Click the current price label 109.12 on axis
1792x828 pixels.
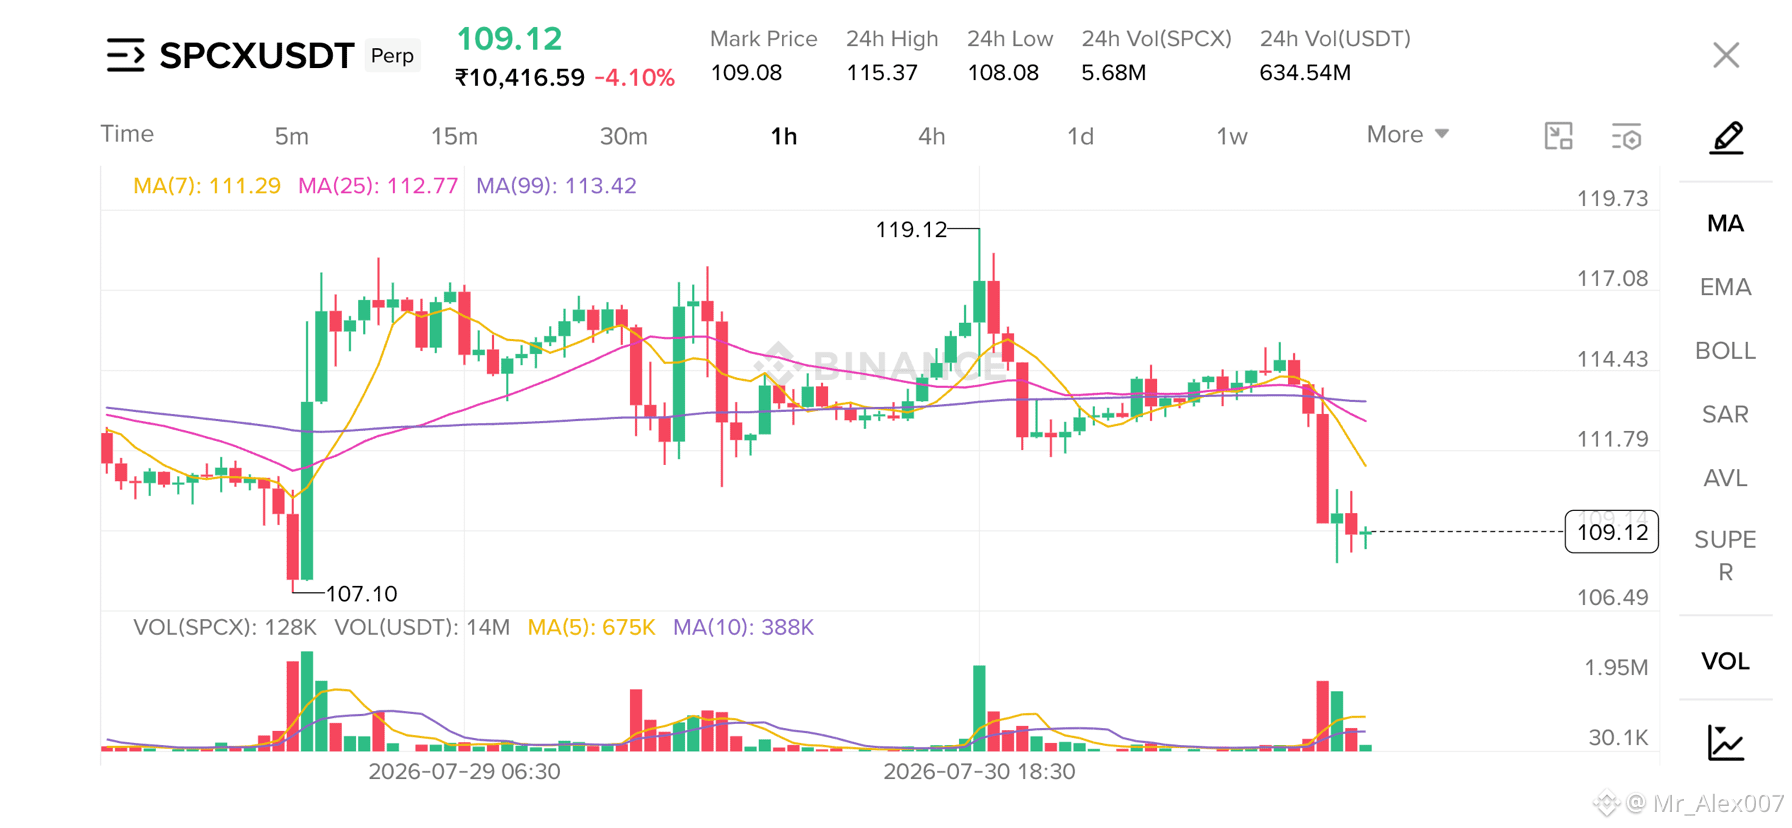tap(1611, 532)
